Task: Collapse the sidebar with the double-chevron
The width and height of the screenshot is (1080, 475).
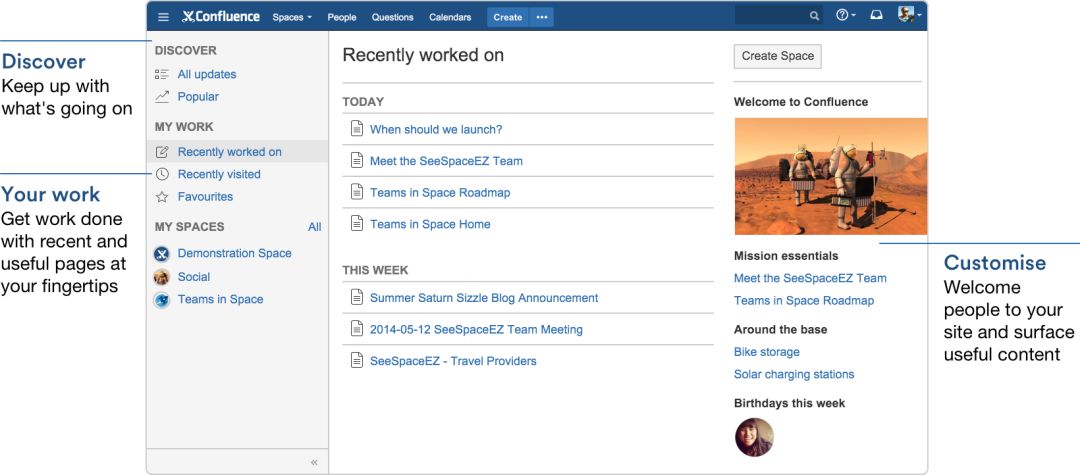Action: point(314,463)
